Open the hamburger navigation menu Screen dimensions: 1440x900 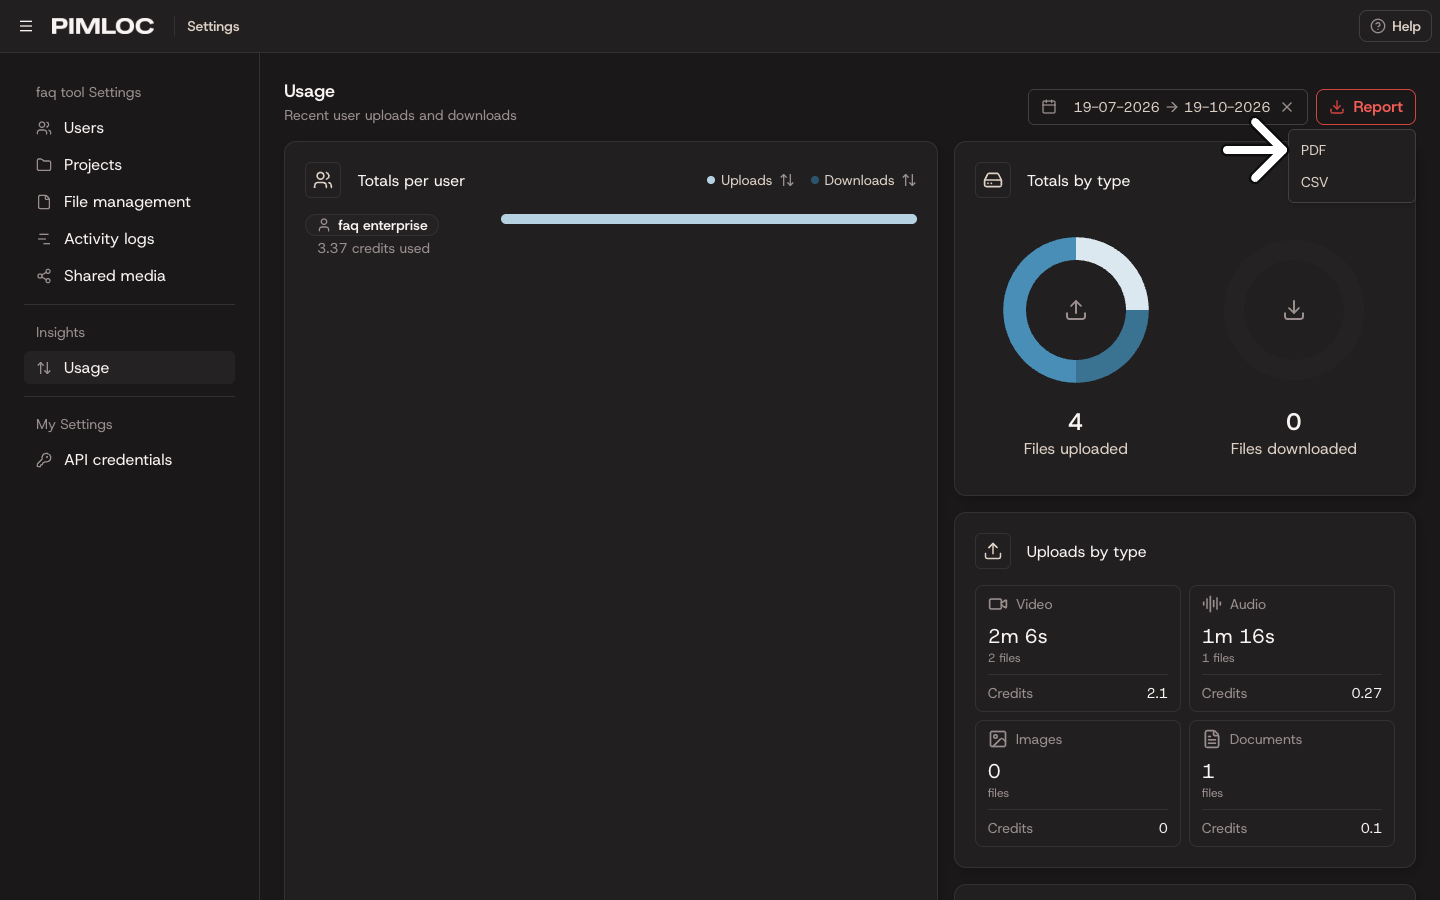click(26, 26)
